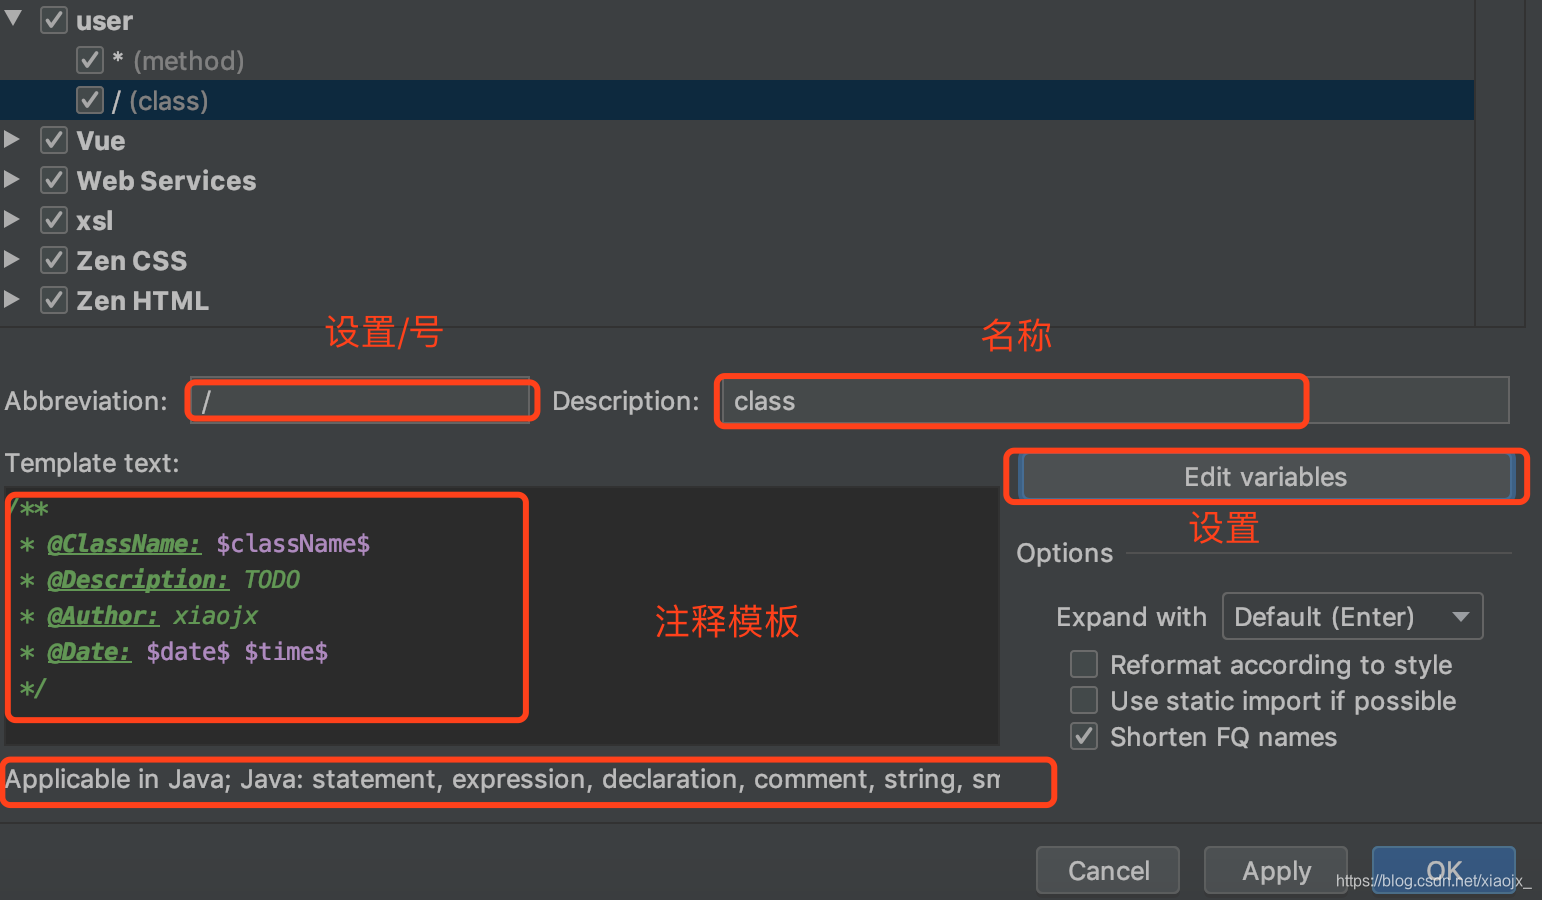Click the Description field containing class
Screen dimensions: 1542x900
tap(1115, 401)
